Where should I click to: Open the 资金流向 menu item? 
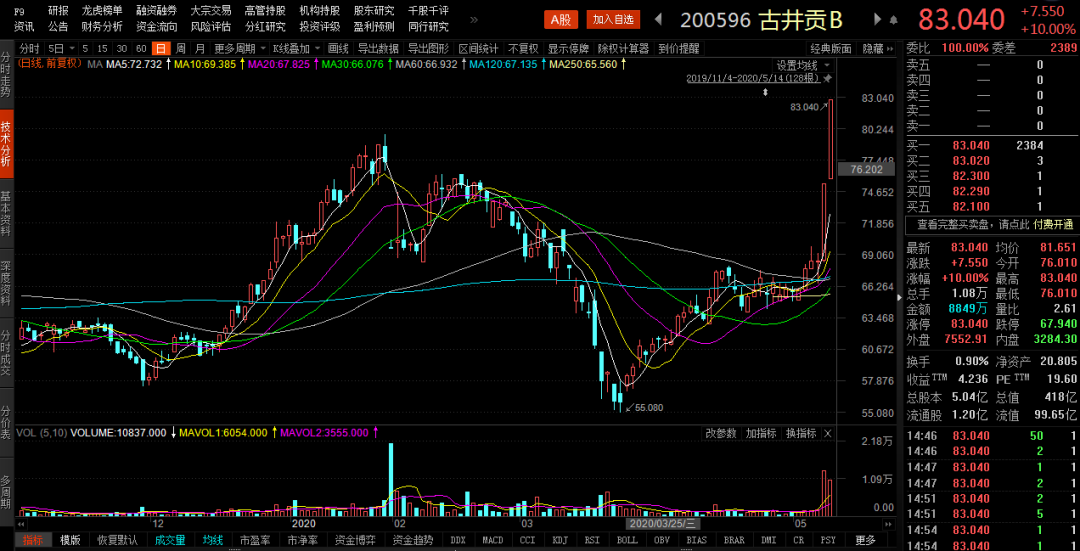(156, 27)
